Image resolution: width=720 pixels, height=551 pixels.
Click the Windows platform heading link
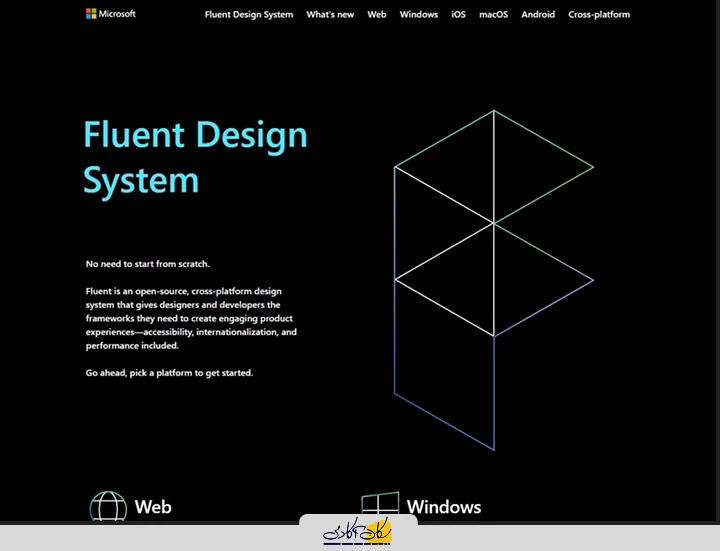(444, 507)
